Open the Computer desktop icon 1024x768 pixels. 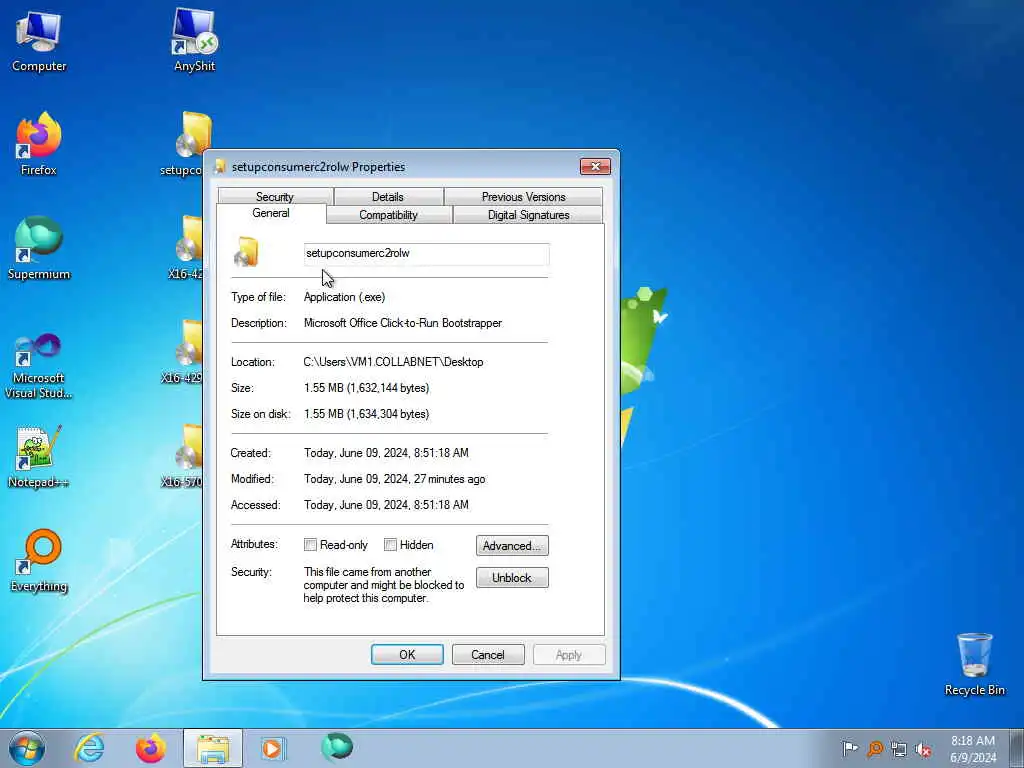pos(39,40)
